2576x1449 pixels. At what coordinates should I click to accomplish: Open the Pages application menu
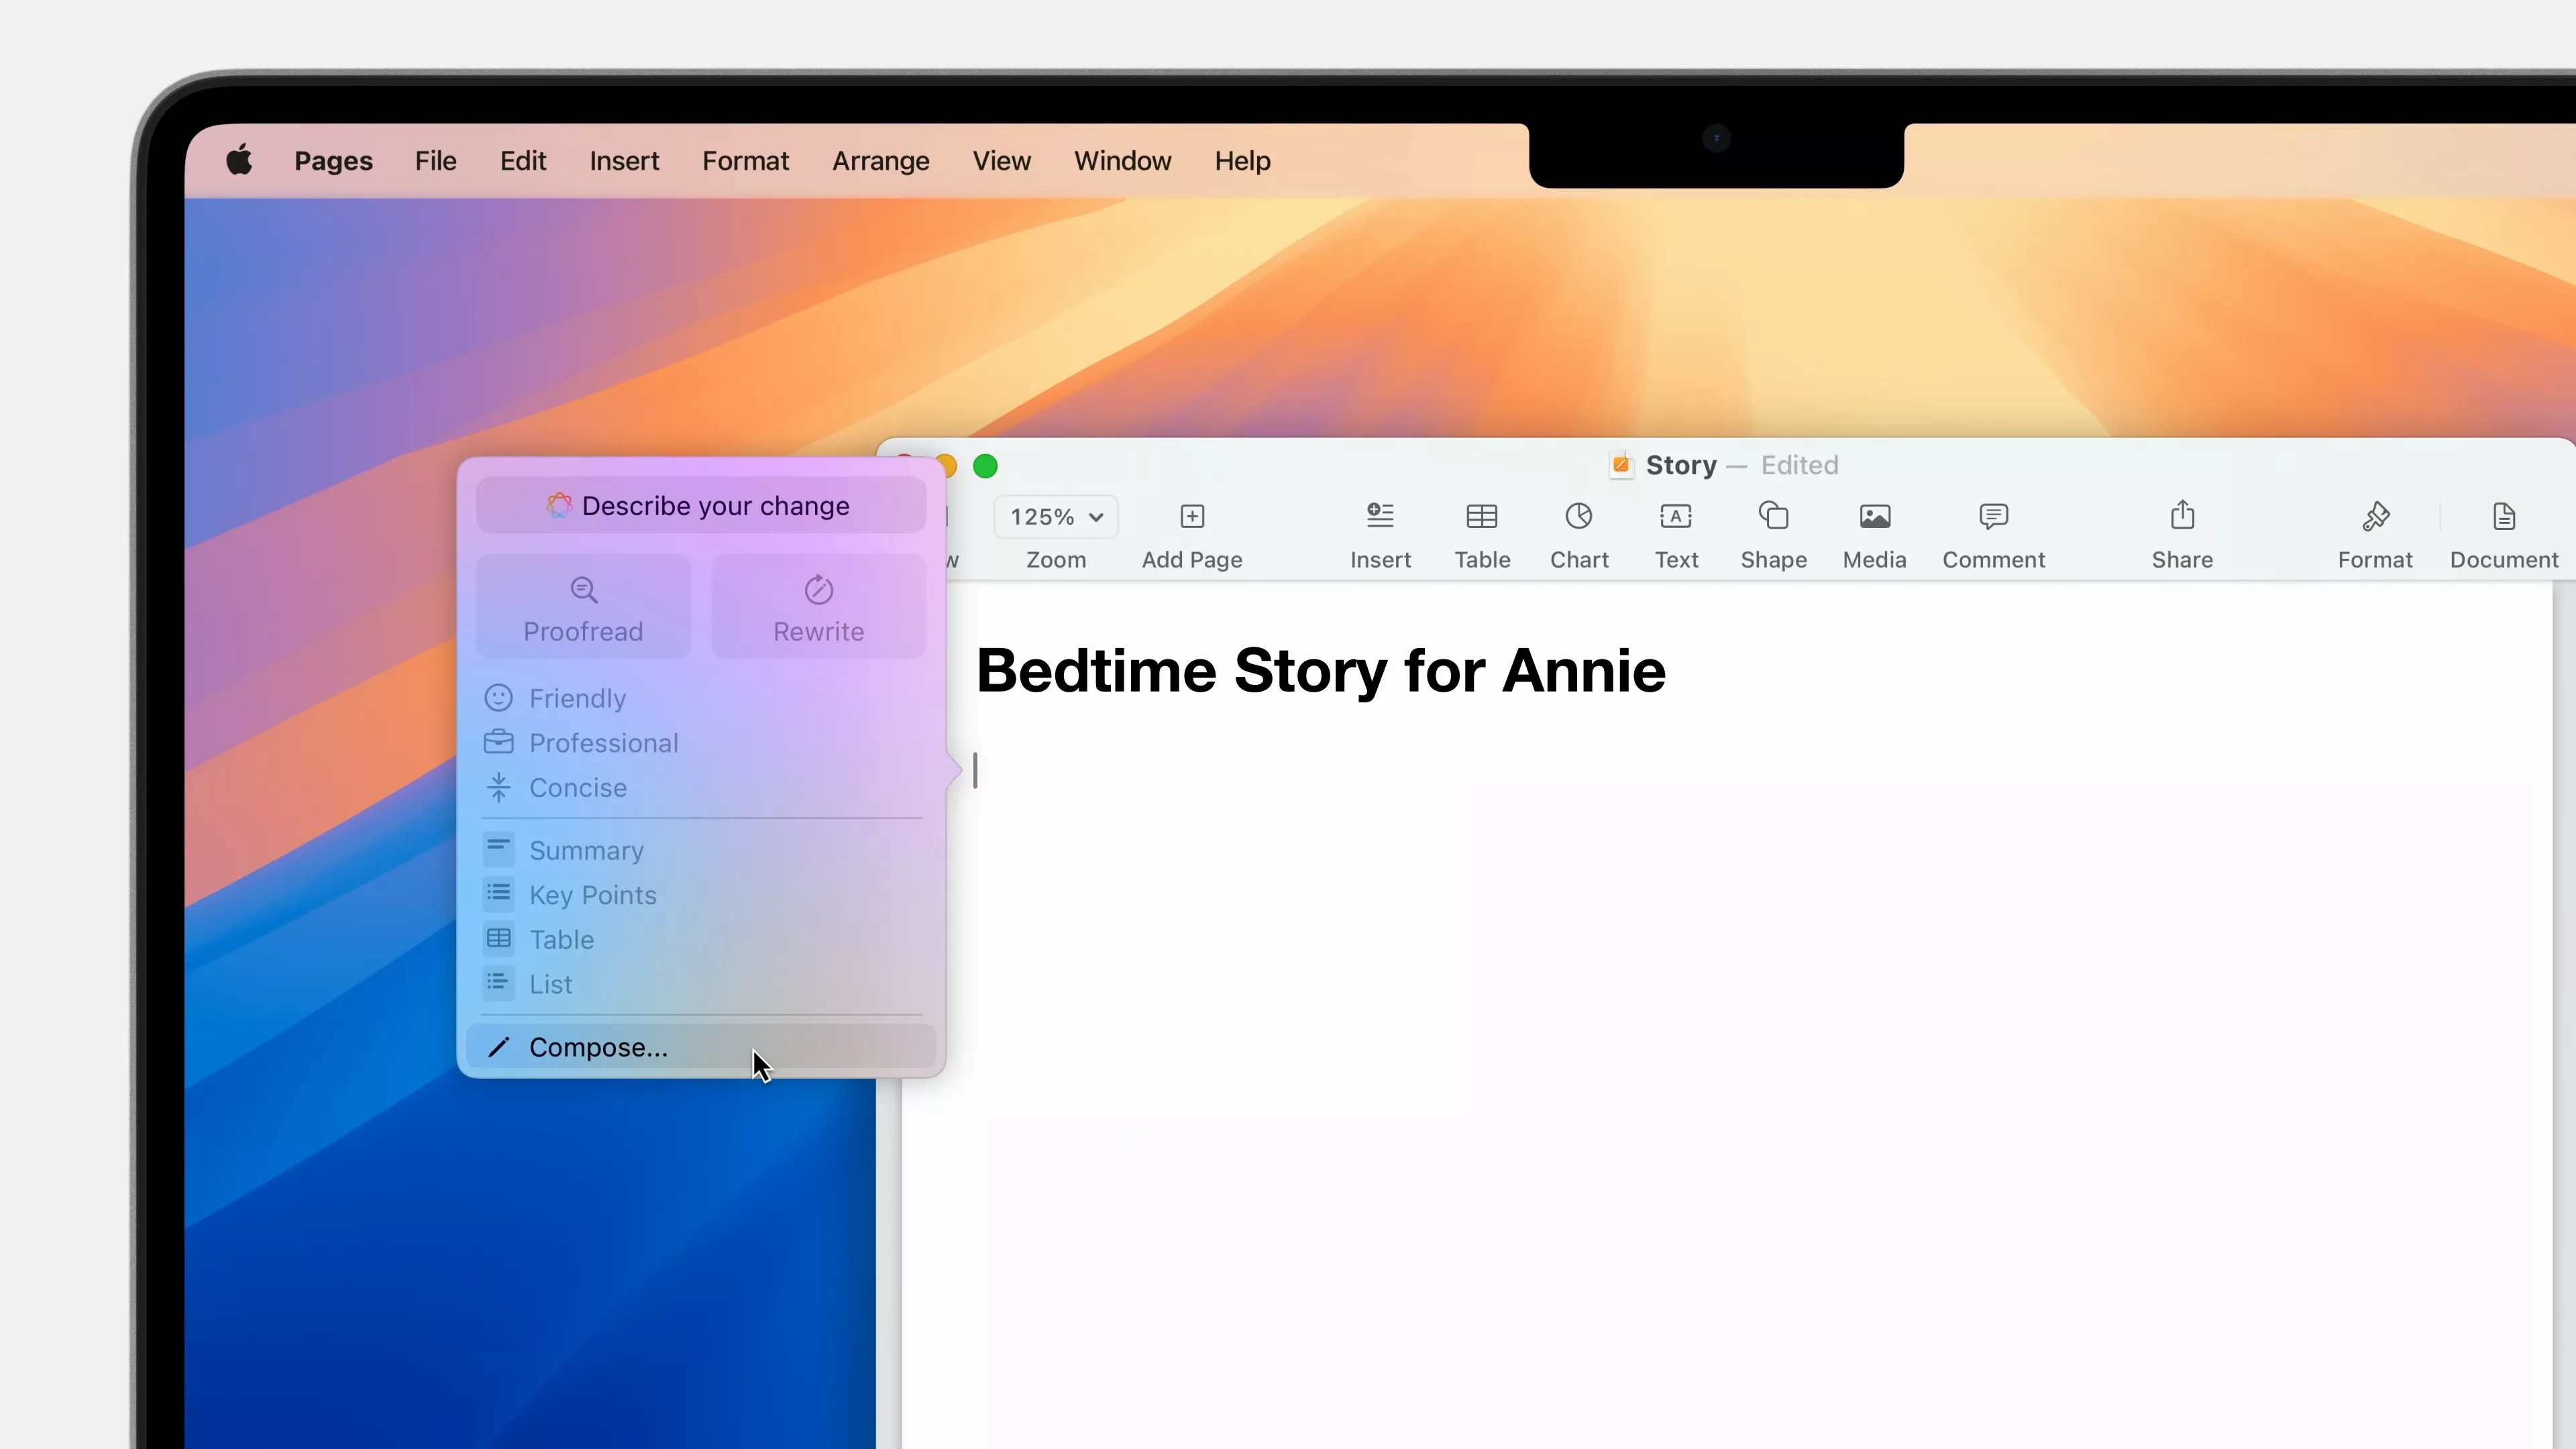(333, 161)
